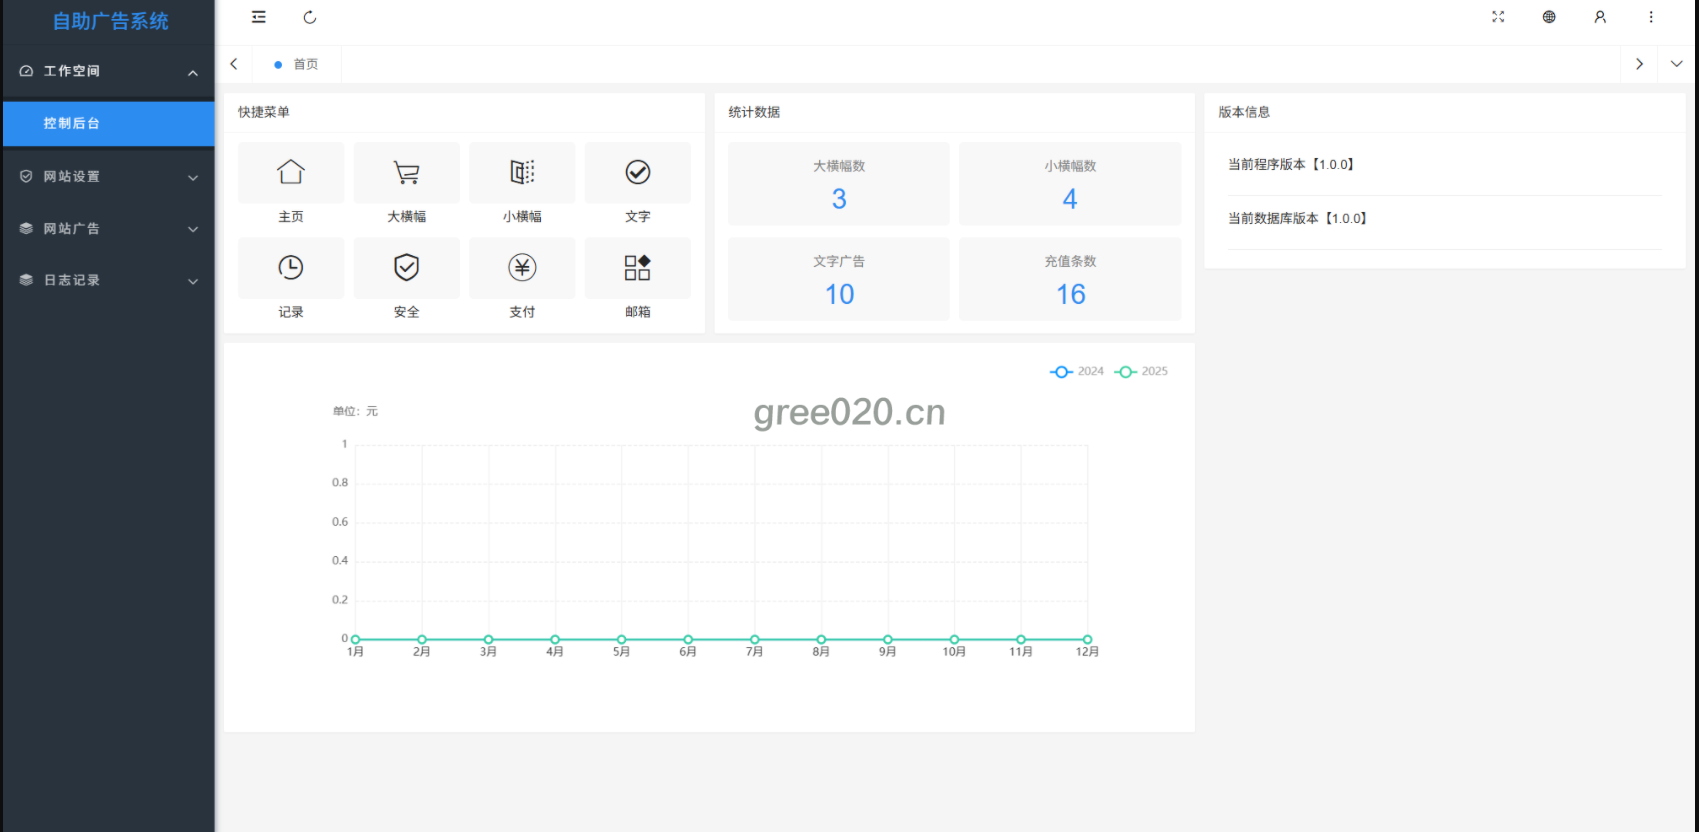This screenshot has height=832, width=1699.
Task: Open the 主页 home shortcut icon
Action: point(291,173)
